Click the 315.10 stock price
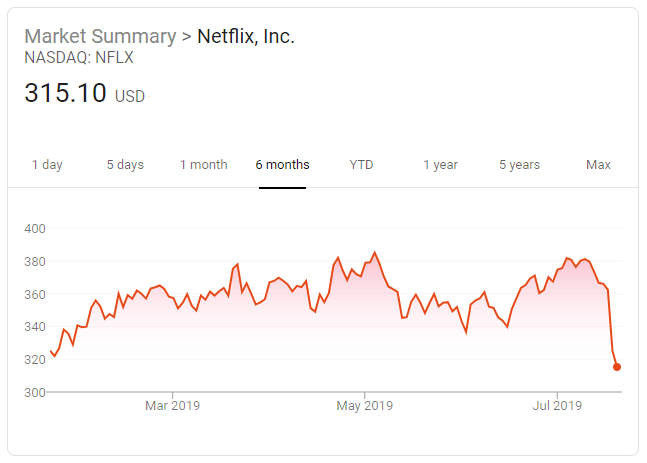This screenshot has width=647, height=463. [66, 95]
